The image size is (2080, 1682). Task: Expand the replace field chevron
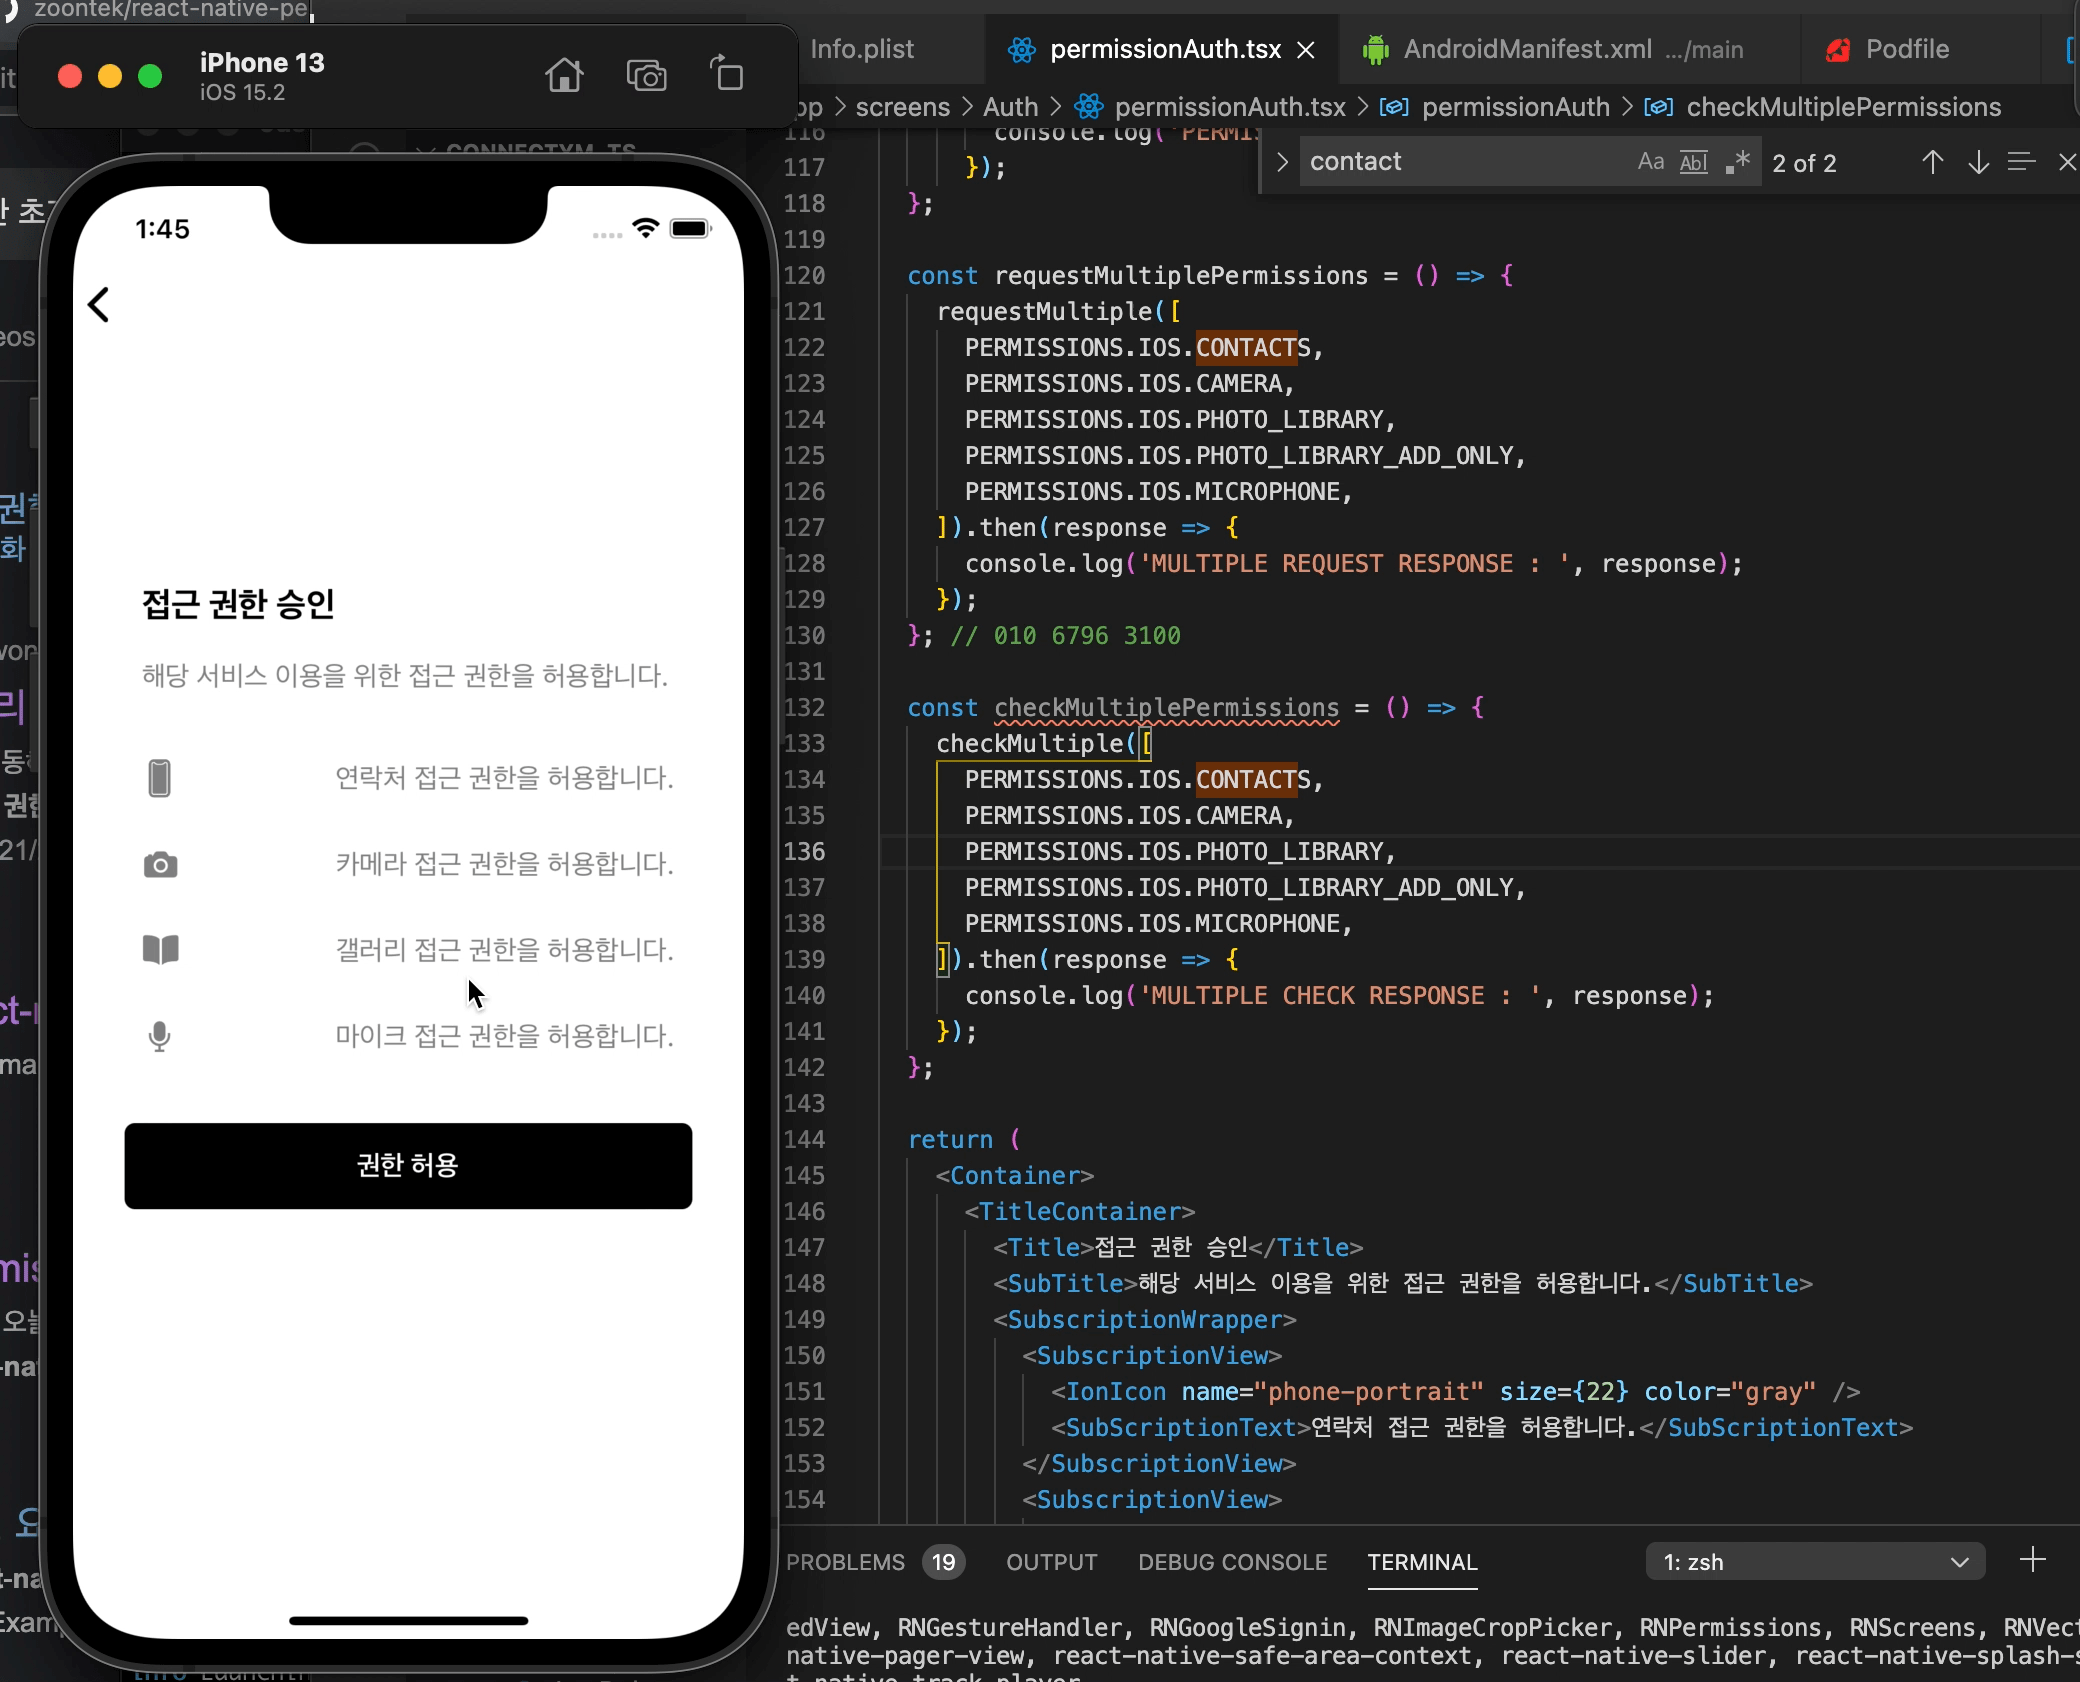(x=1282, y=162)
